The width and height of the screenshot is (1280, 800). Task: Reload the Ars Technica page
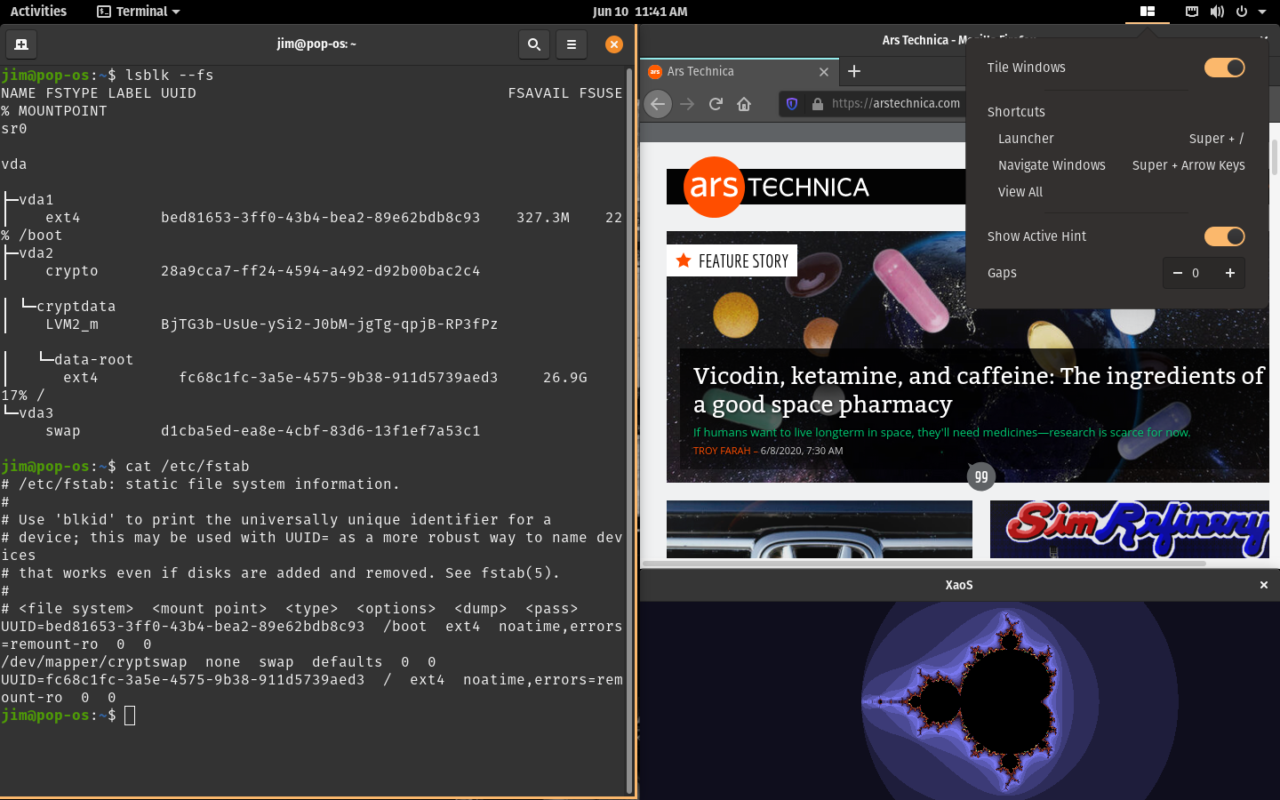tap(716, 103)
